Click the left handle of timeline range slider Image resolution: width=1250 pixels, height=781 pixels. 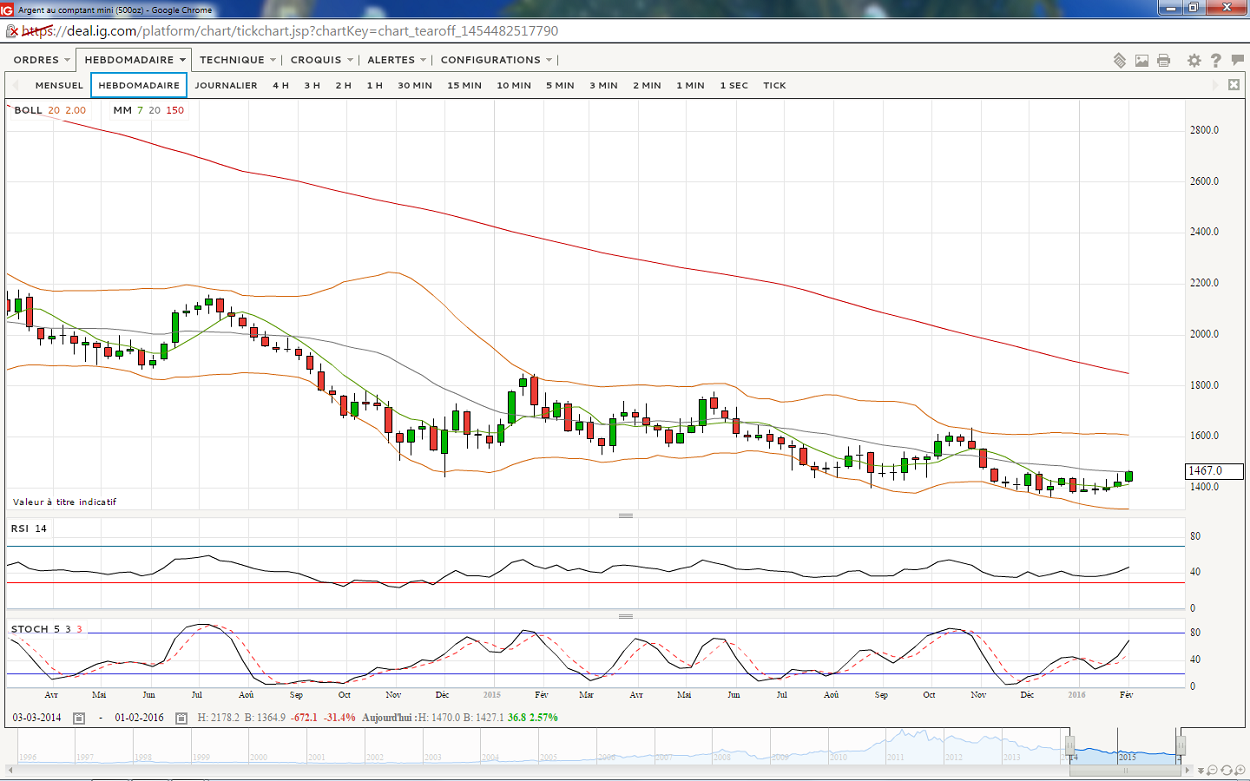1069,746
